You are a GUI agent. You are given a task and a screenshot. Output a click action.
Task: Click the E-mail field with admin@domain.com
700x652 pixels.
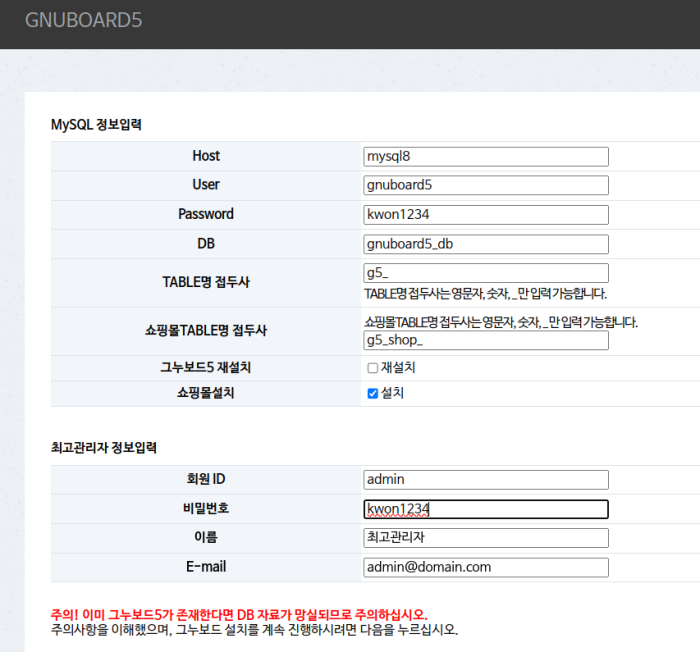[x=486, y=567]
